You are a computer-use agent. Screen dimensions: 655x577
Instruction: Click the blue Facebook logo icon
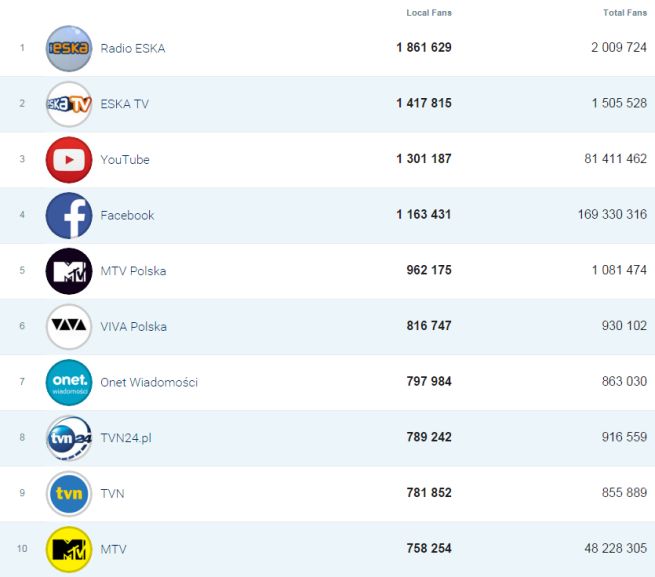click(68, 215)
